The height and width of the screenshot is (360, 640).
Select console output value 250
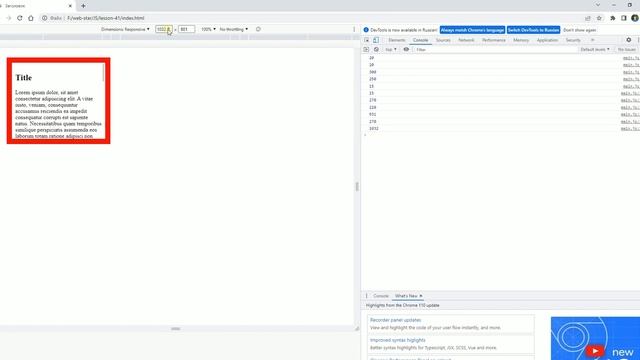point(372,79)
